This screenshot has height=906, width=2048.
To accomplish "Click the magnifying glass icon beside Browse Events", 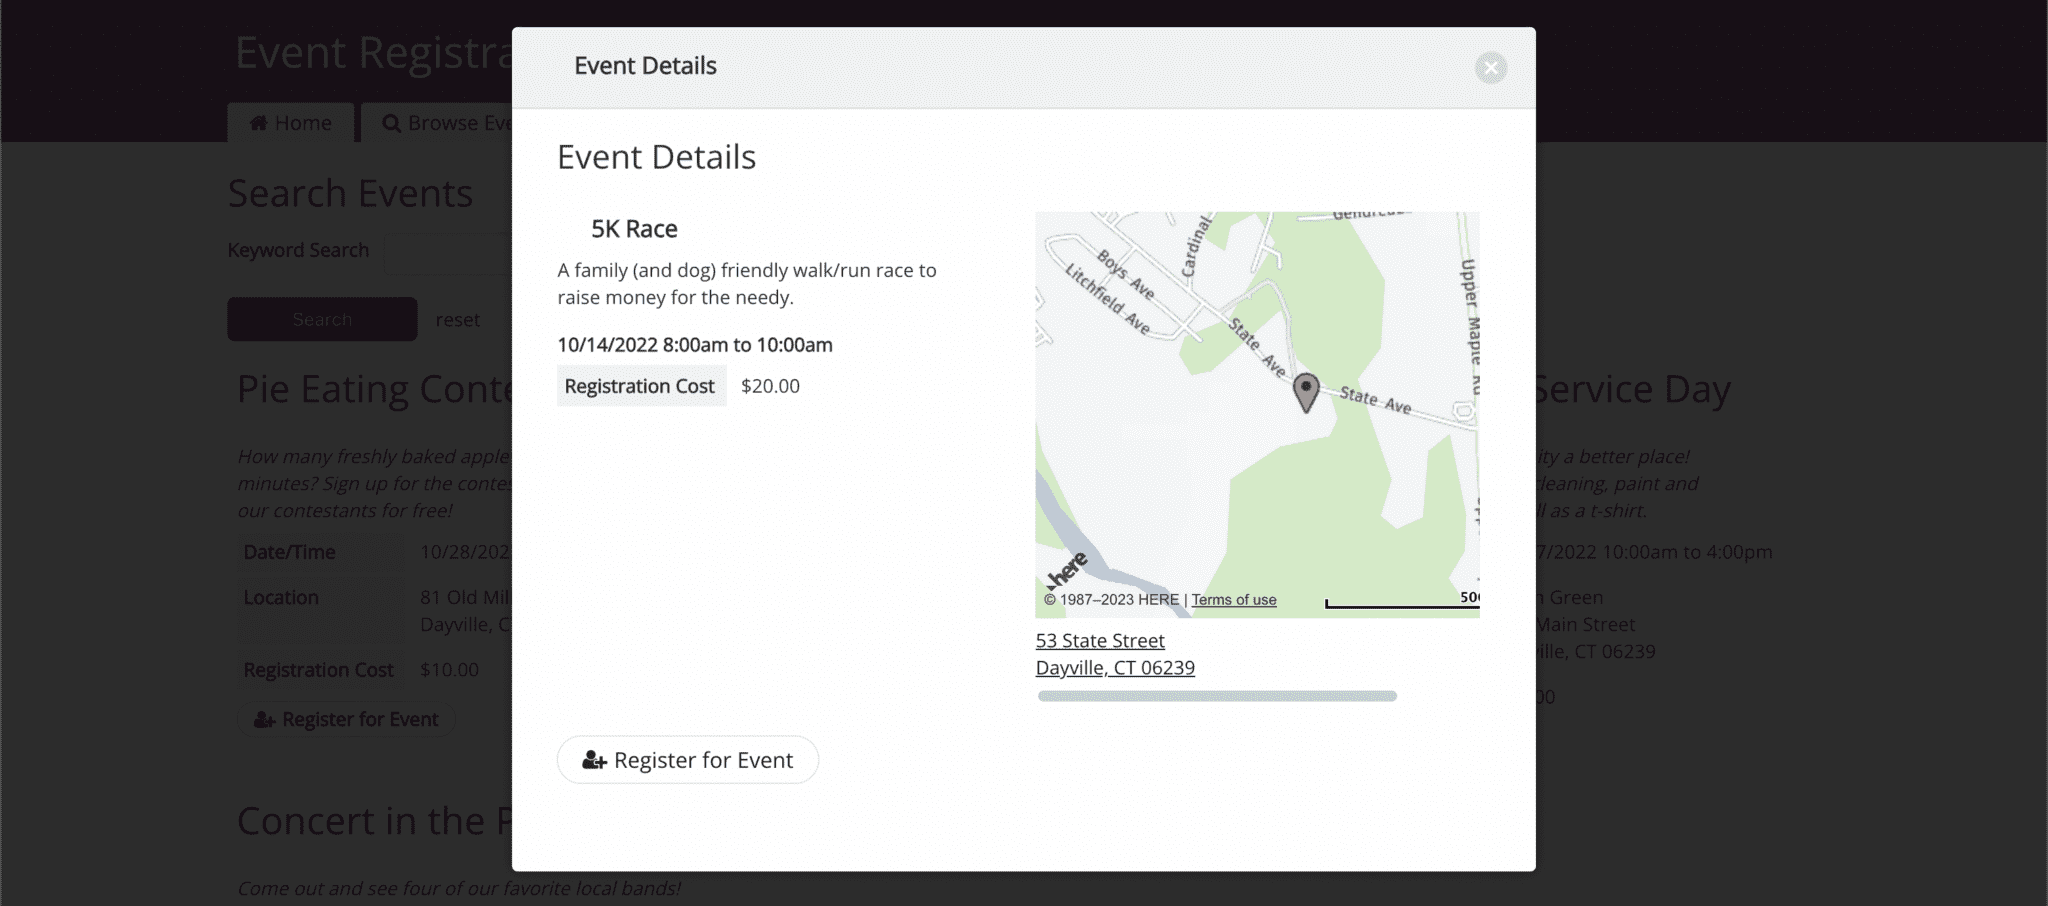I will (392, 122).
